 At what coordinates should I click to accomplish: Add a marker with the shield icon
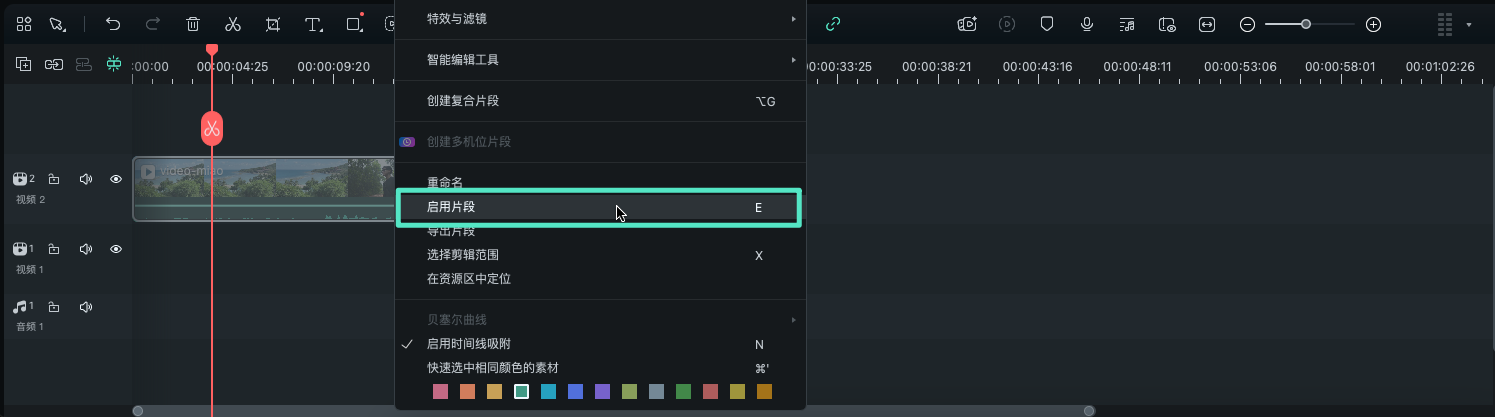tap(1047, 24)
